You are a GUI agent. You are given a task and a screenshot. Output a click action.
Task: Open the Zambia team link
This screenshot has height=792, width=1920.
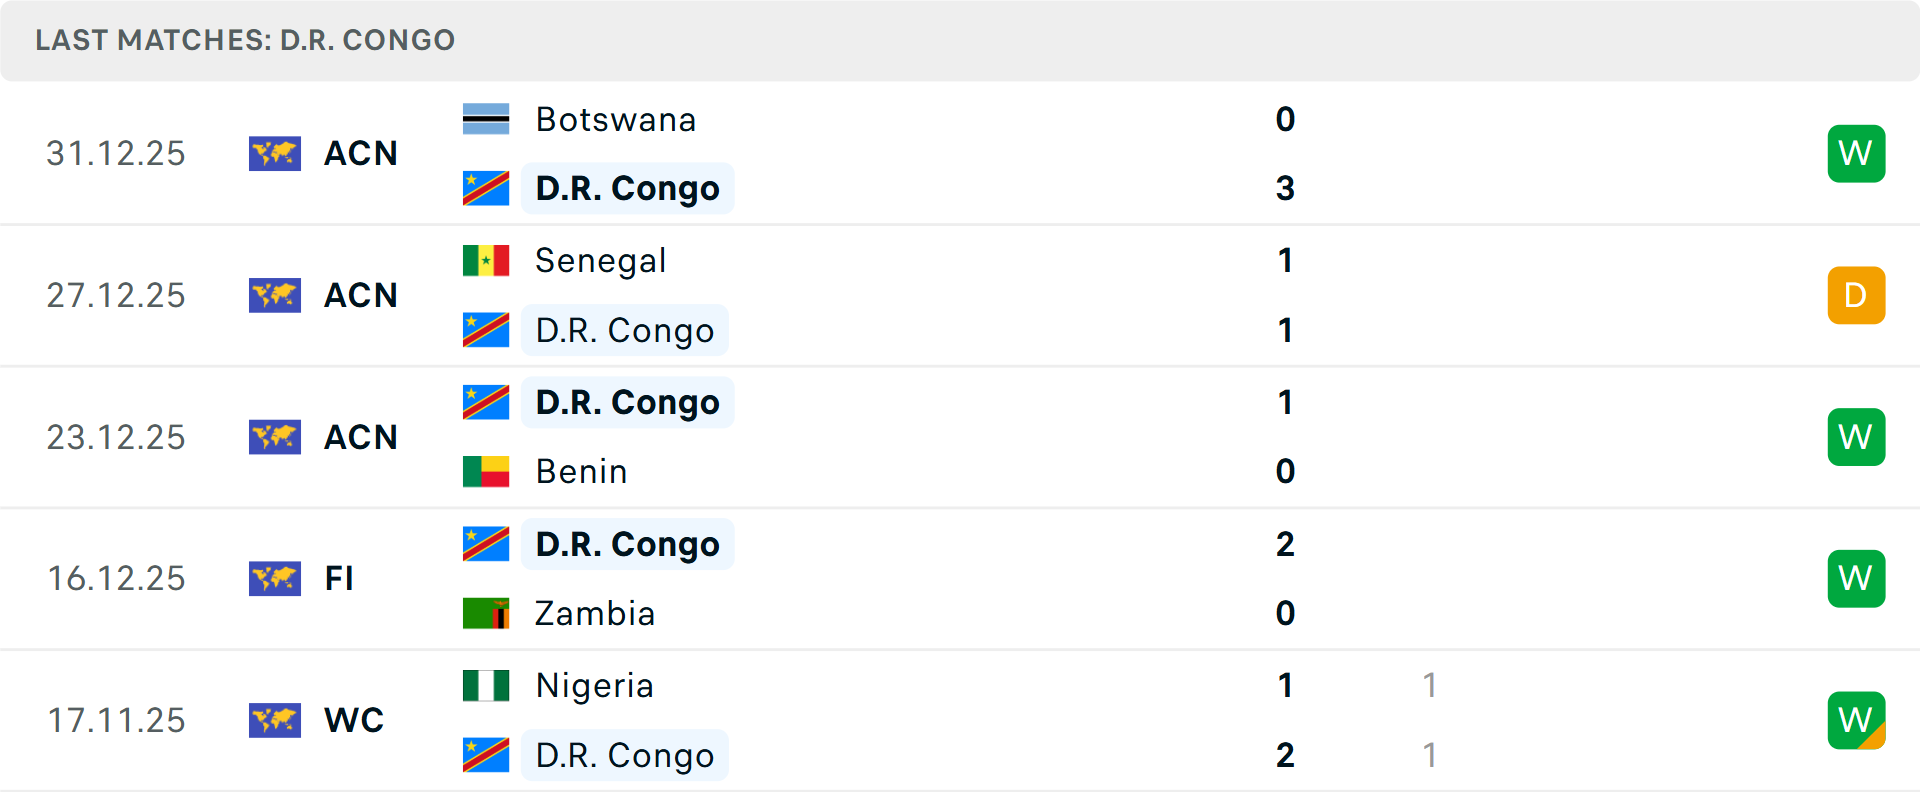pos(595,613)
